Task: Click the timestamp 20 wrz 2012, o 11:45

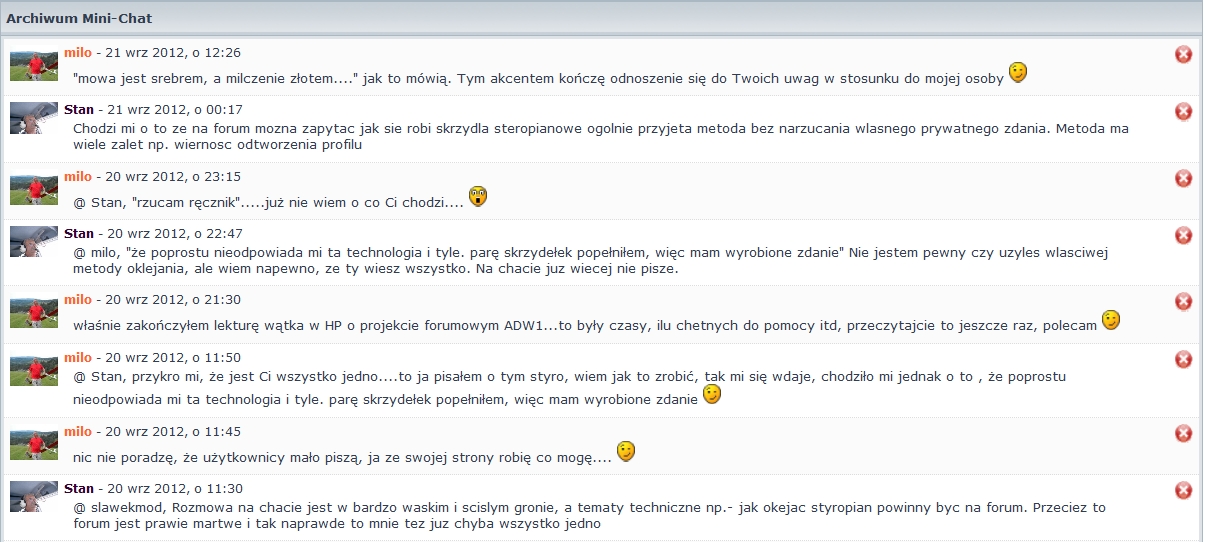Action: [x=174, y=431]
